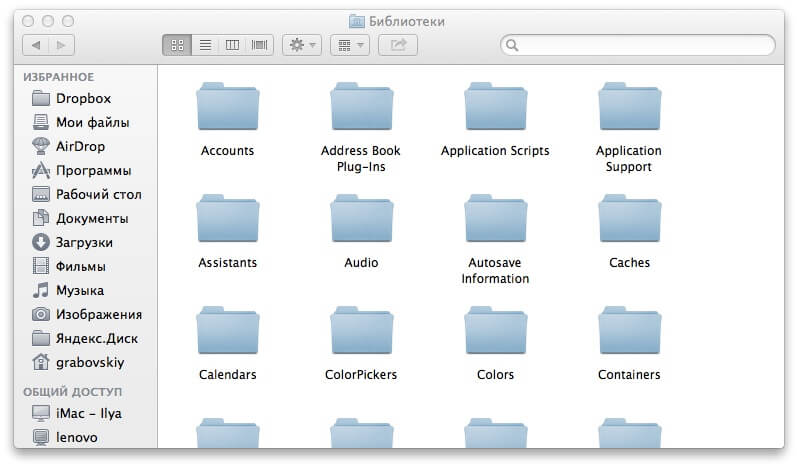Click the ОБЩИЙ ДОСТУП sidebar heading
Image resolution: width=798 pixels, height=468 pixels.
(x=72, y=391)
